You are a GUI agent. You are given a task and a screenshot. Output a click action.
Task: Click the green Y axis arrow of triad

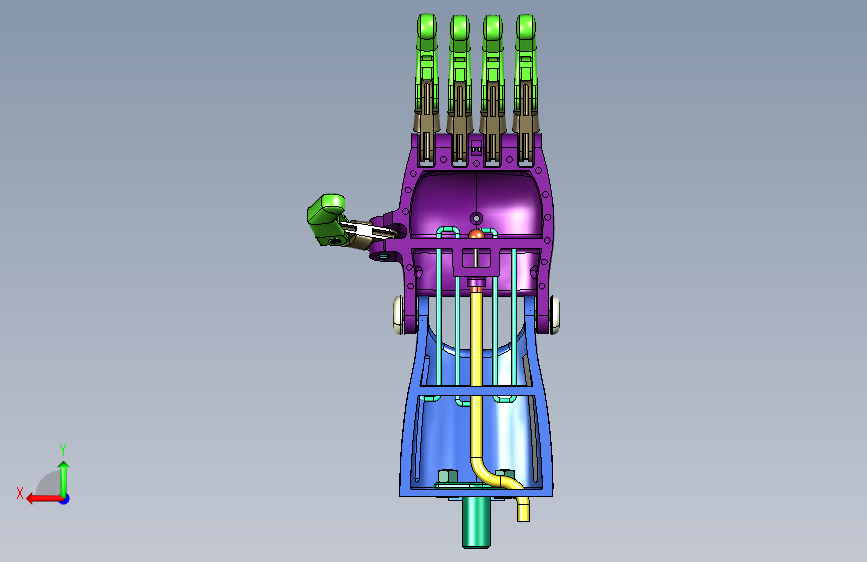click(x=64, y=478)
